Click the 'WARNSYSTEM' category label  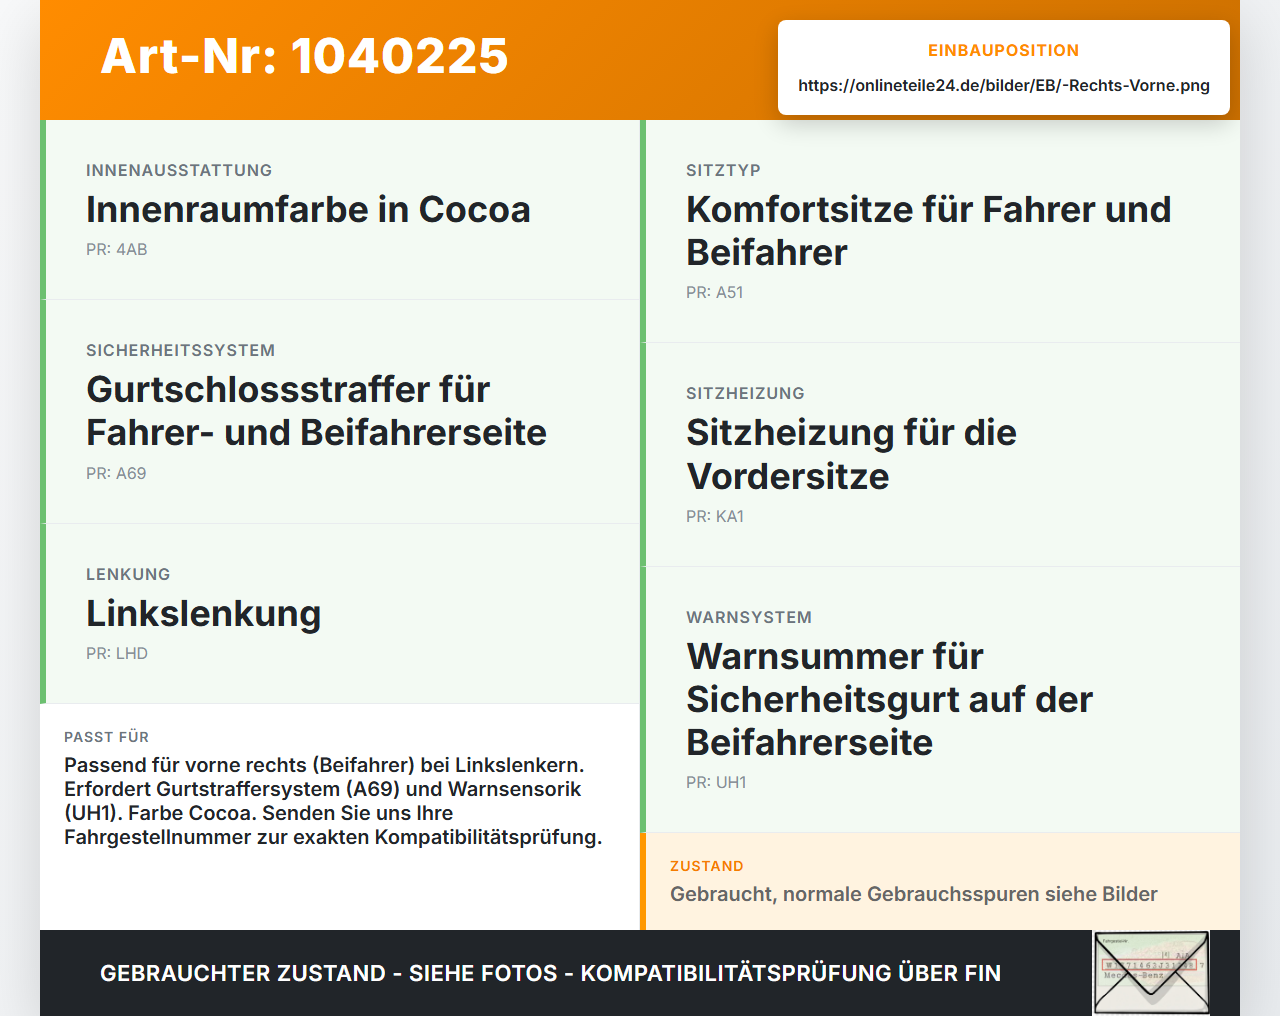pos(749,617)
